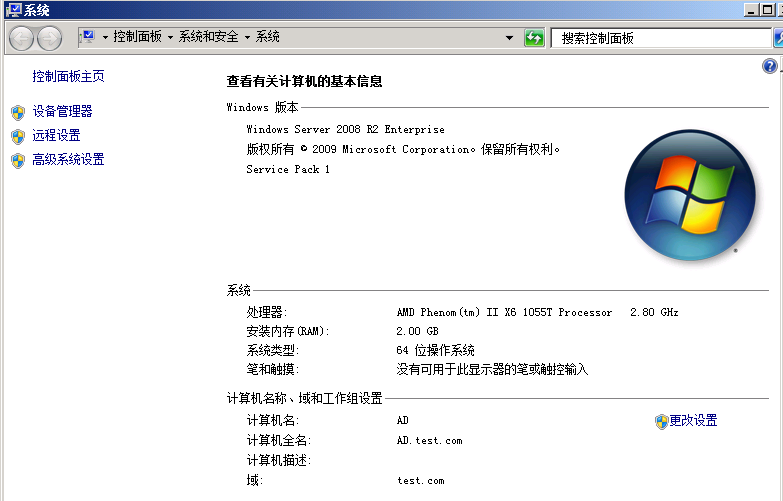Click the 更改设置 link
Image resolution: width=783 pixels, height=501 pixels.
(693, 421)
